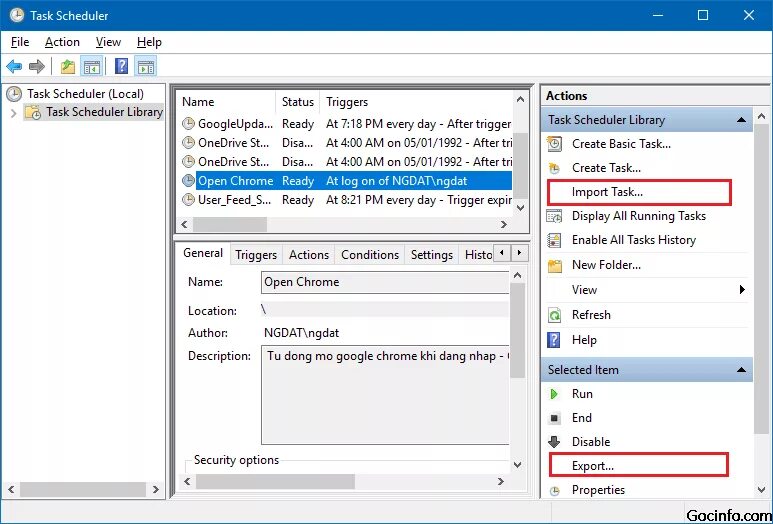Click the Help icon in Actions pane
Screen dimensions: 773x524
[x=554, y=340]
